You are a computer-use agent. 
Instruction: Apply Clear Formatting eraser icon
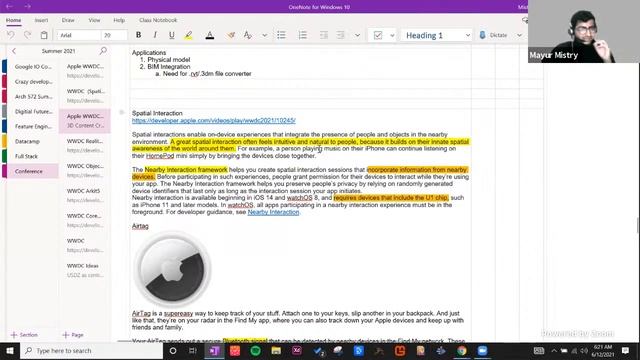coord(231,35)
